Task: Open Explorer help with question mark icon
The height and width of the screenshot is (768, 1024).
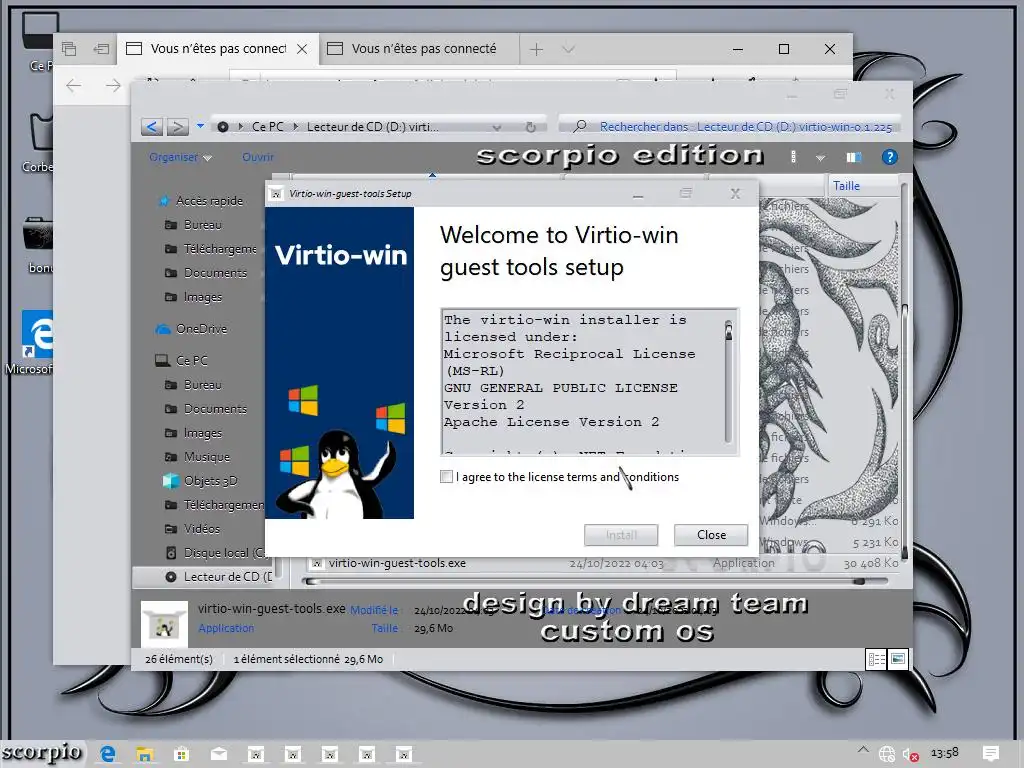Action: 889,157
